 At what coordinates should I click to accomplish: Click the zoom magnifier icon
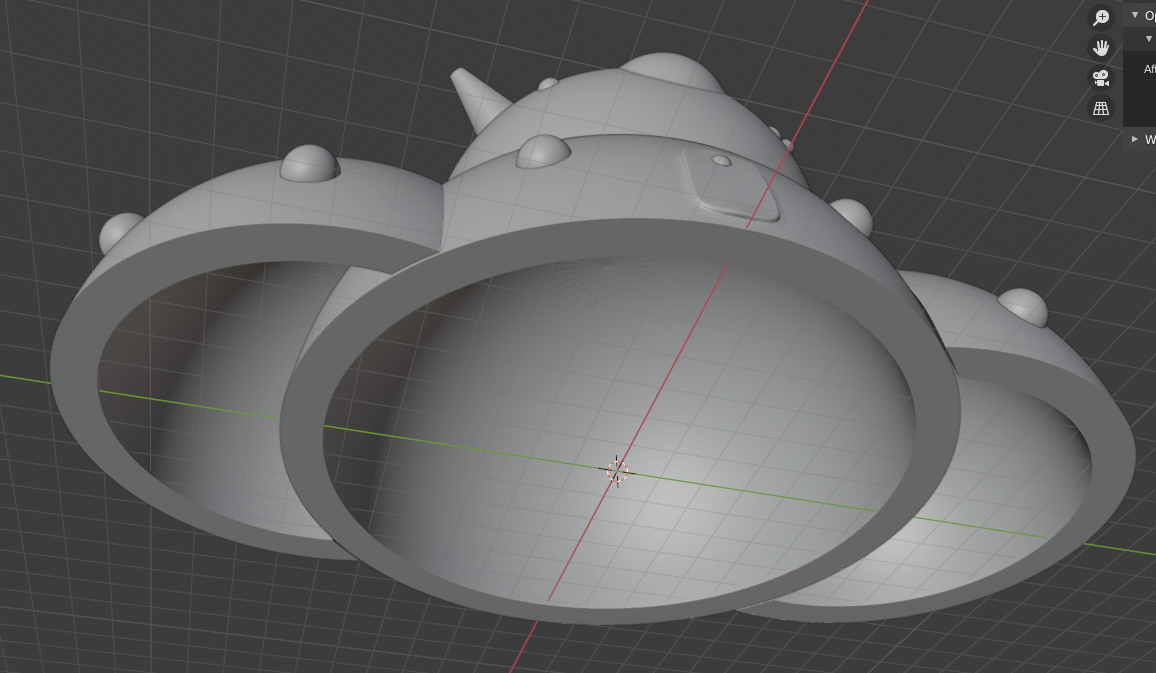(x=1100, y=16)
